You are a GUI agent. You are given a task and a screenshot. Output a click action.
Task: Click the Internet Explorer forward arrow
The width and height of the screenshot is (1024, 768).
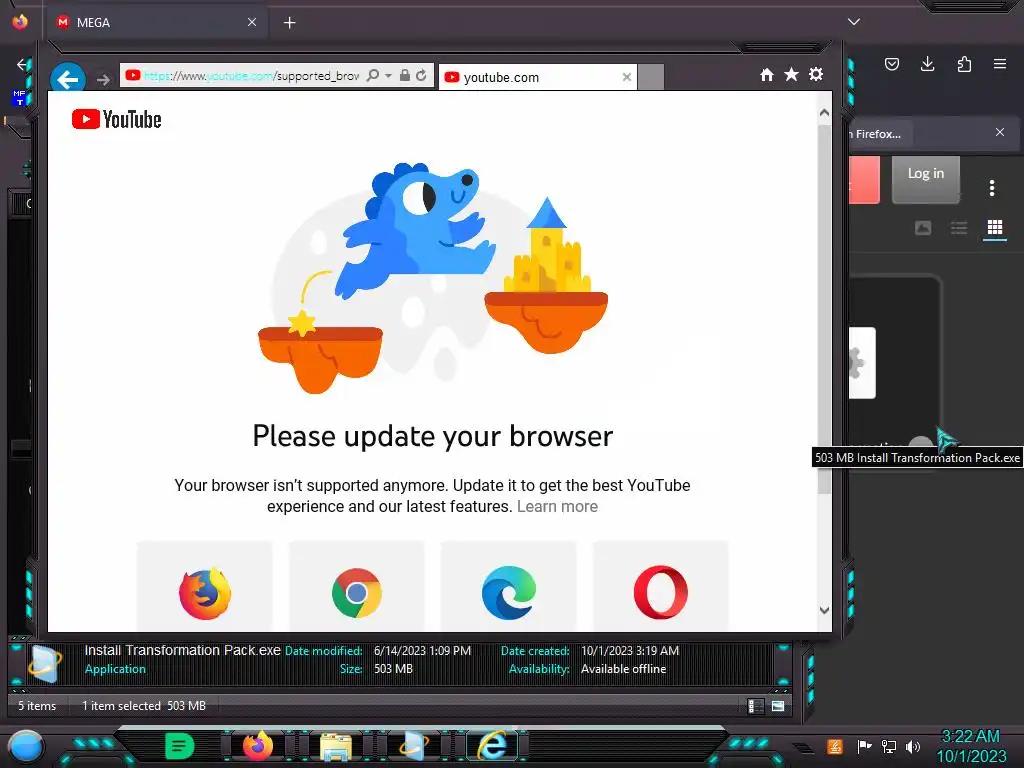[103, 80]
